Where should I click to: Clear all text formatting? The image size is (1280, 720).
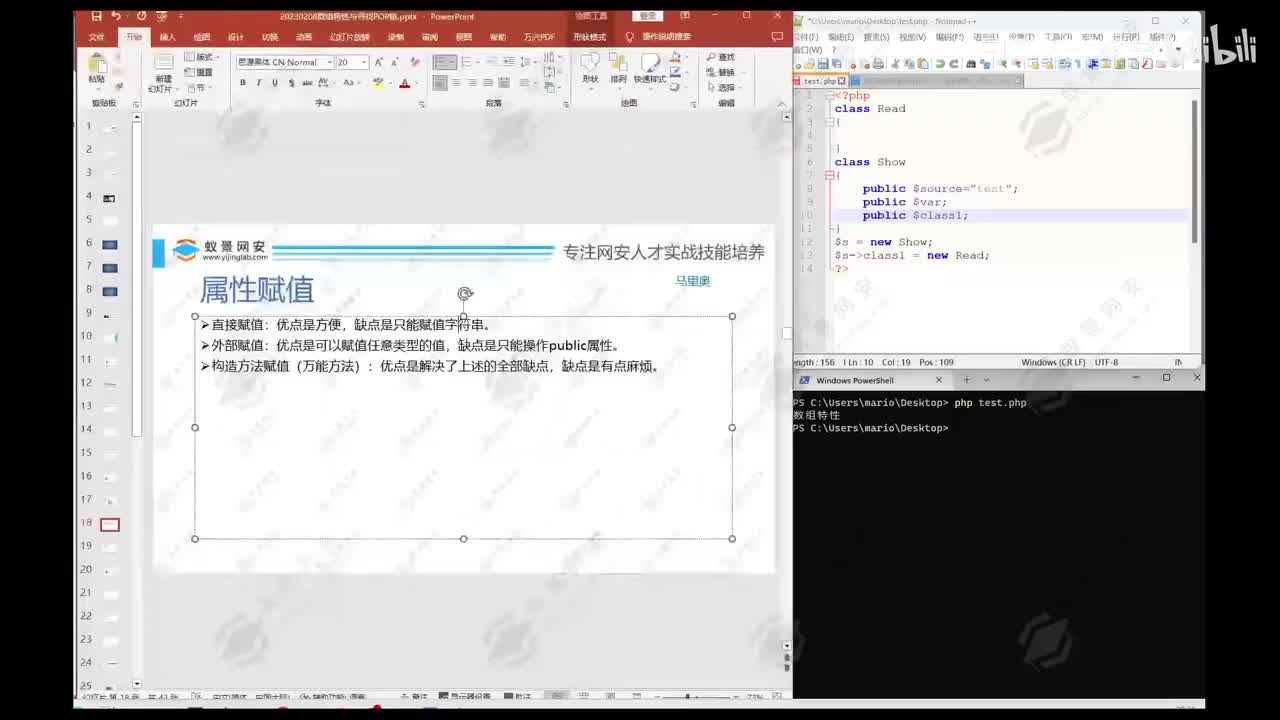(x=413, y=62)
